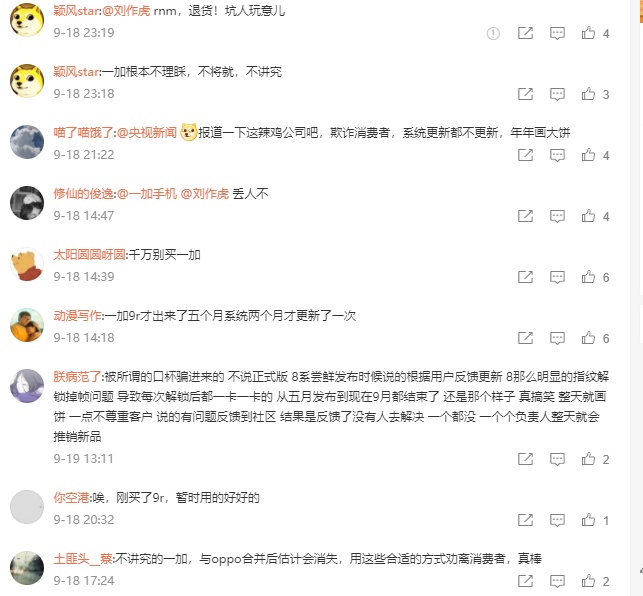Open user profile 太阳圆圆呀圆
643x596 pixels.
pos(89,255)
